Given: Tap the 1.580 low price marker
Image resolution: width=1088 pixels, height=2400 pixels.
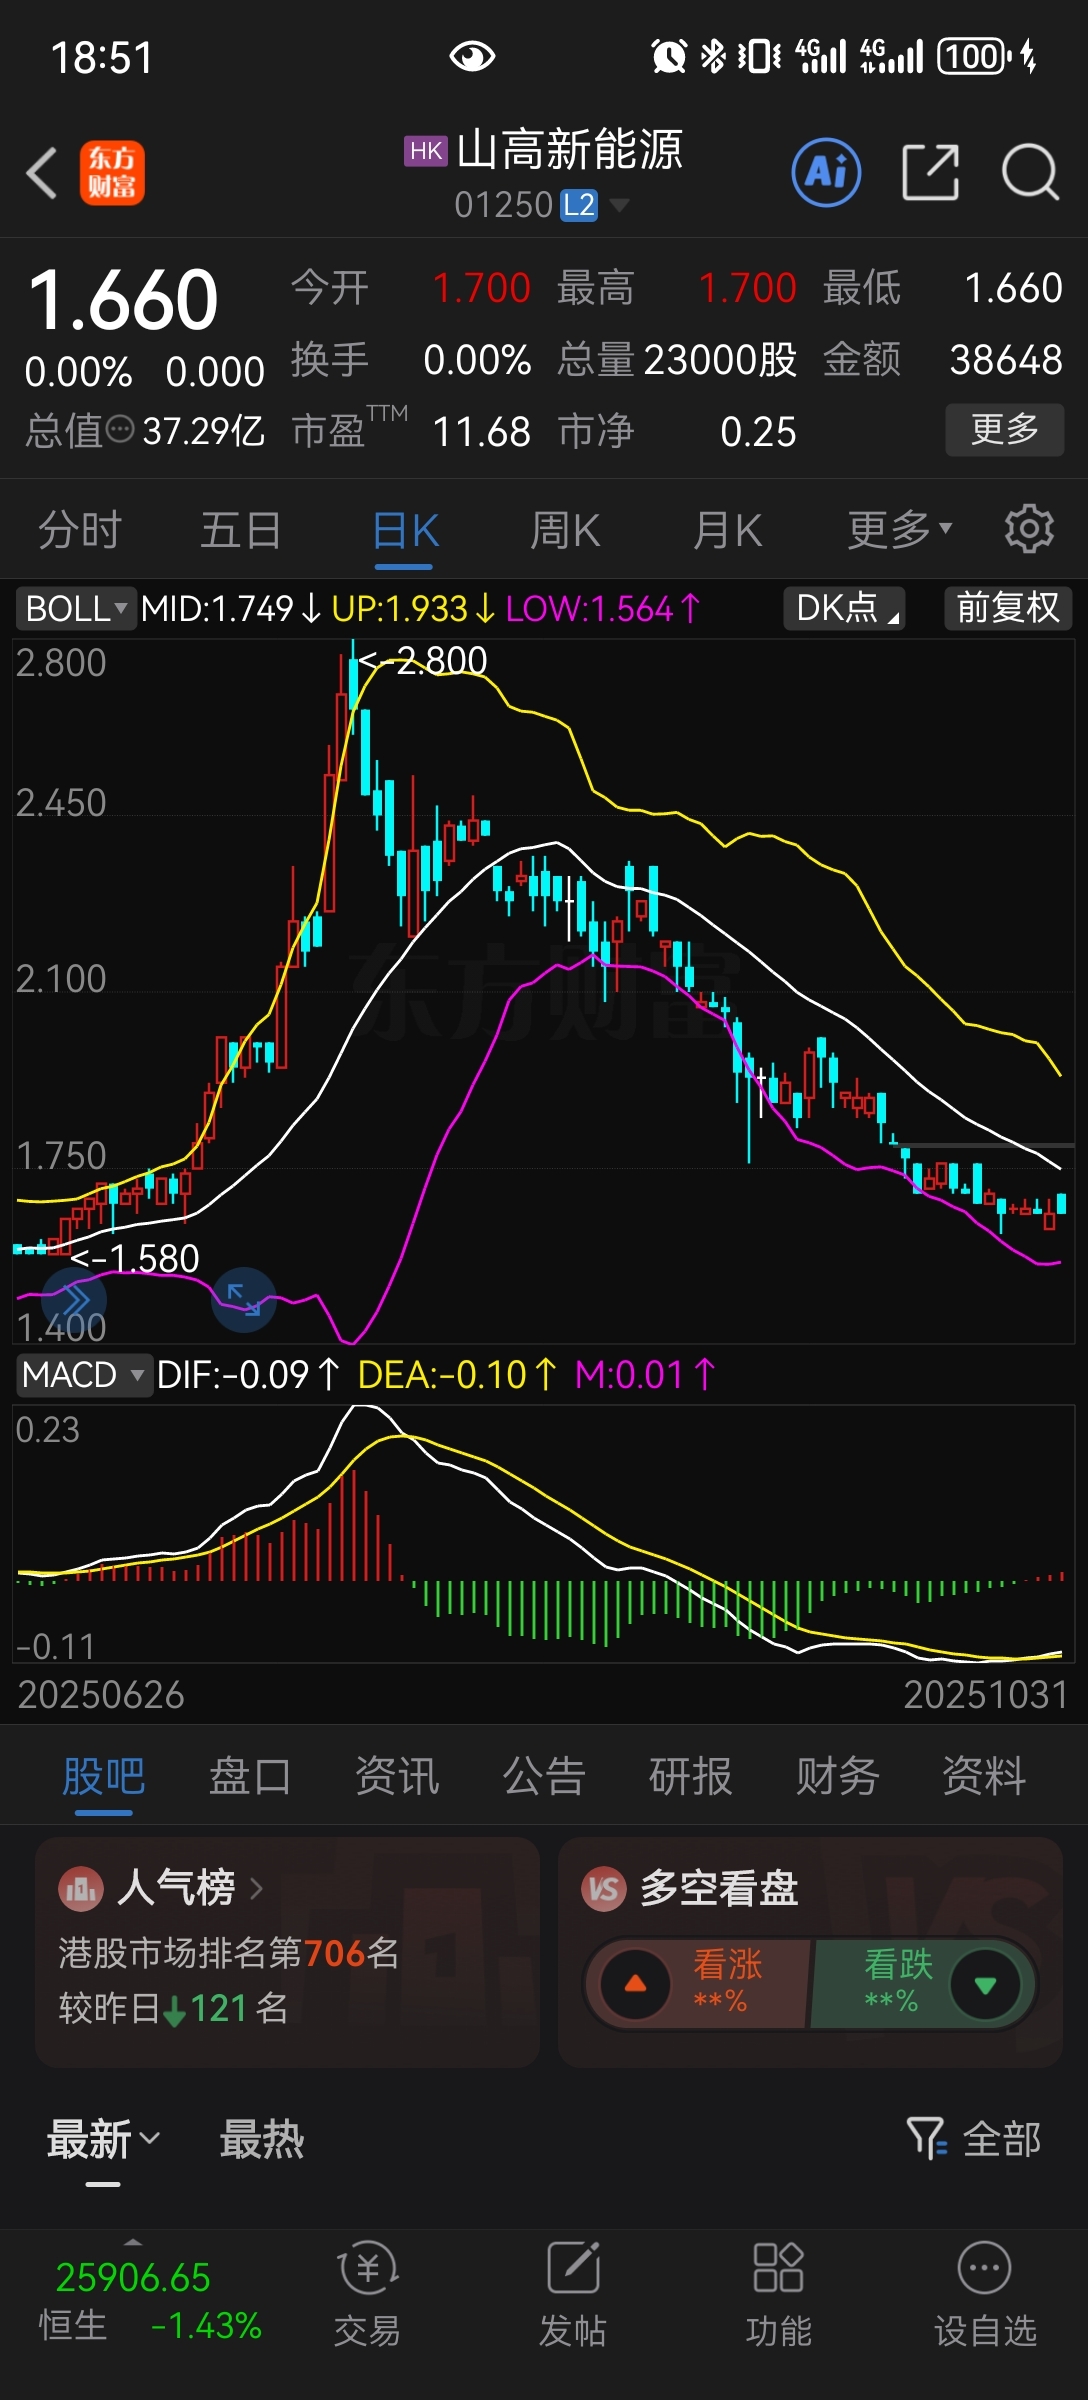Looking at the screenshot, I should point(136,1258).
